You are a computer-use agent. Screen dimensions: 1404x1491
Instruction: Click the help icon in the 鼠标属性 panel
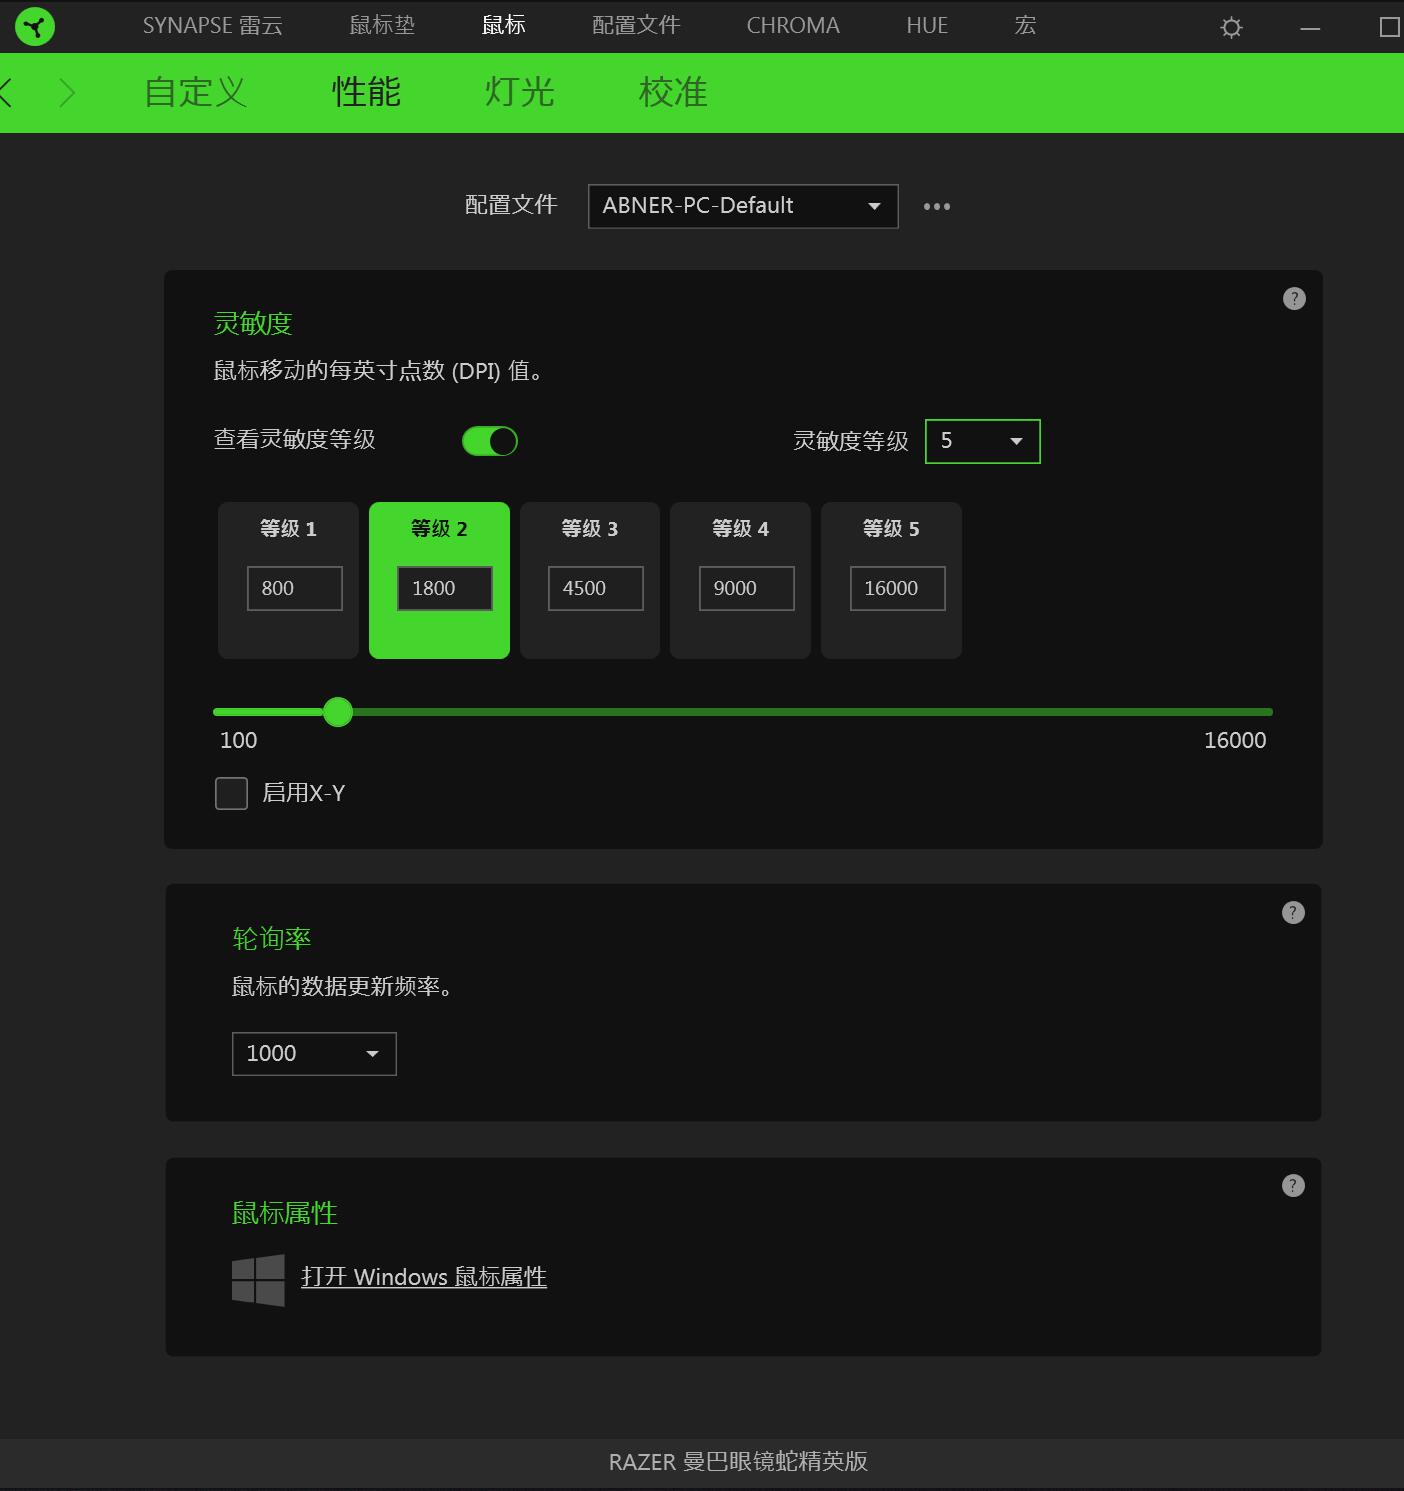click(1293, 1185)
